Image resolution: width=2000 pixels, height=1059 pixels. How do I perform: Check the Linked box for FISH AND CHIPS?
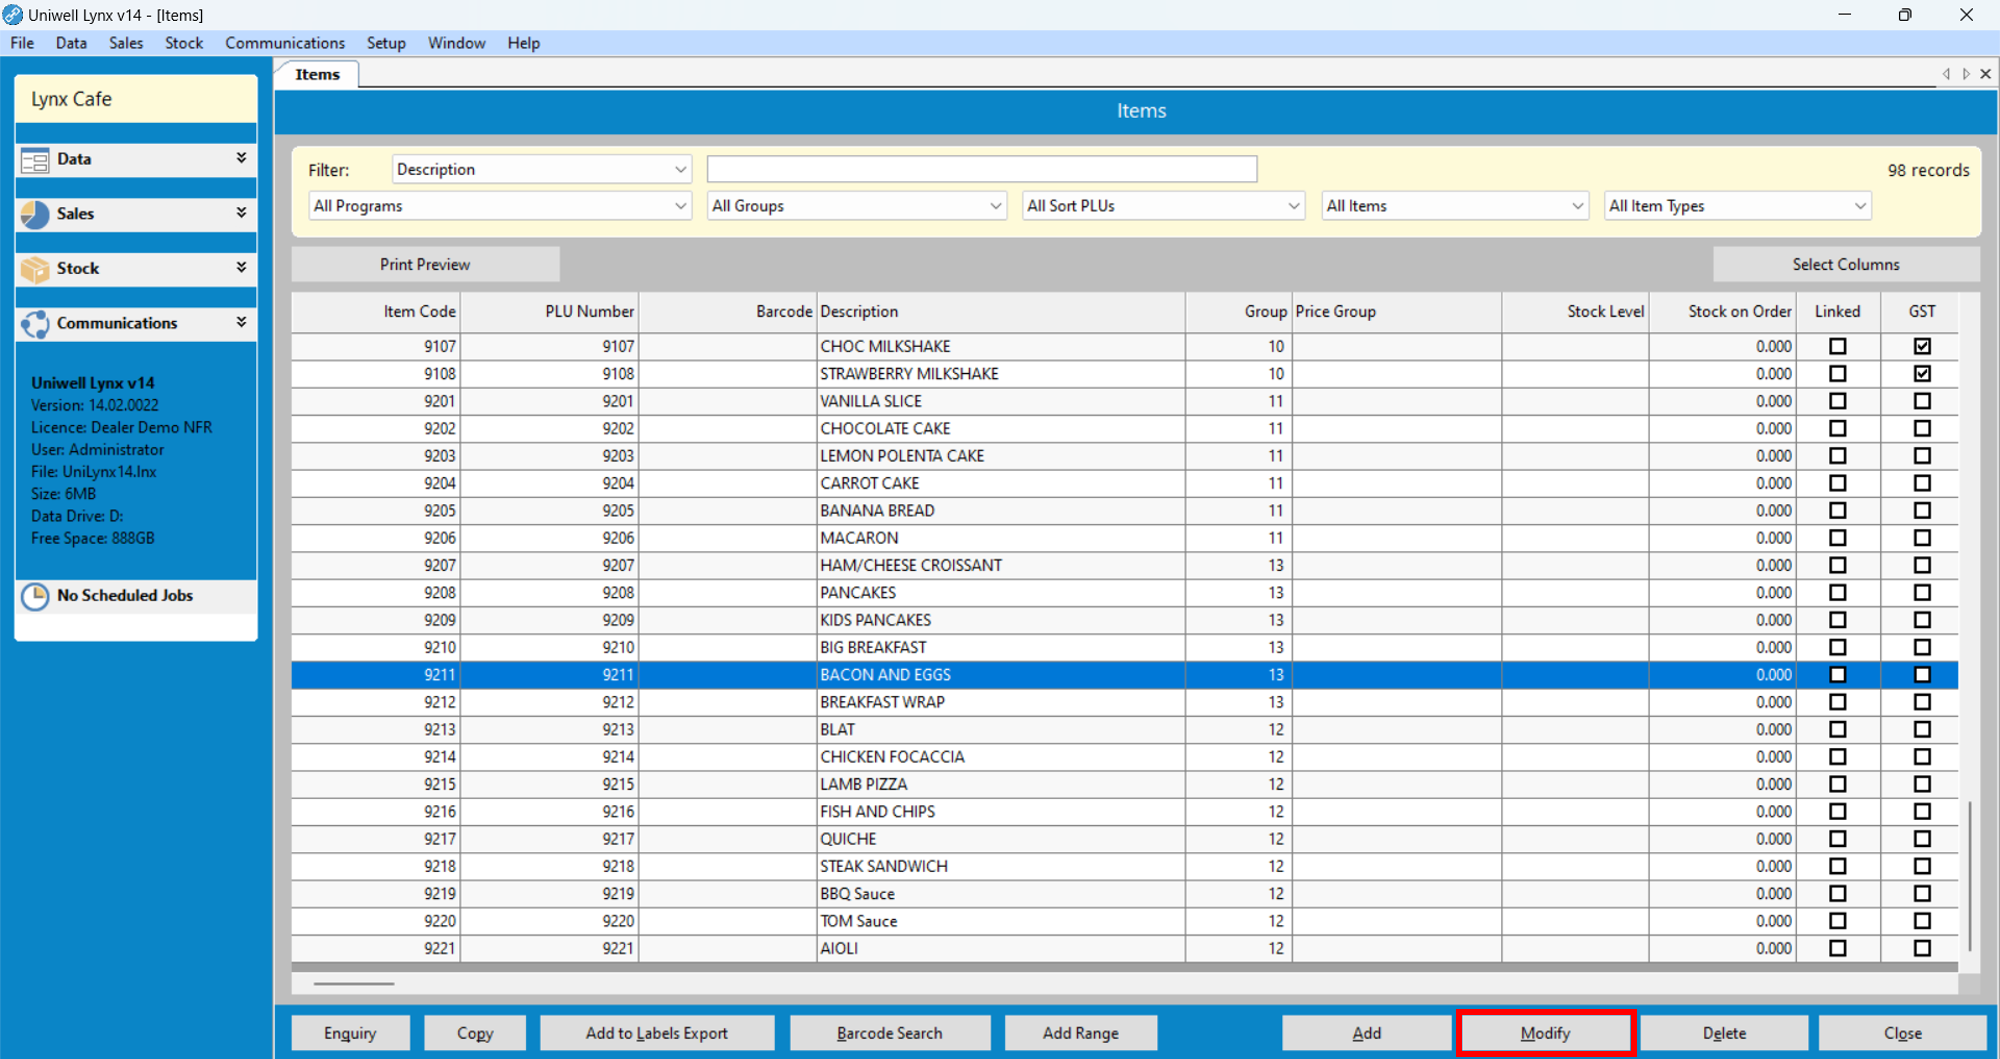coord(1838,812)
